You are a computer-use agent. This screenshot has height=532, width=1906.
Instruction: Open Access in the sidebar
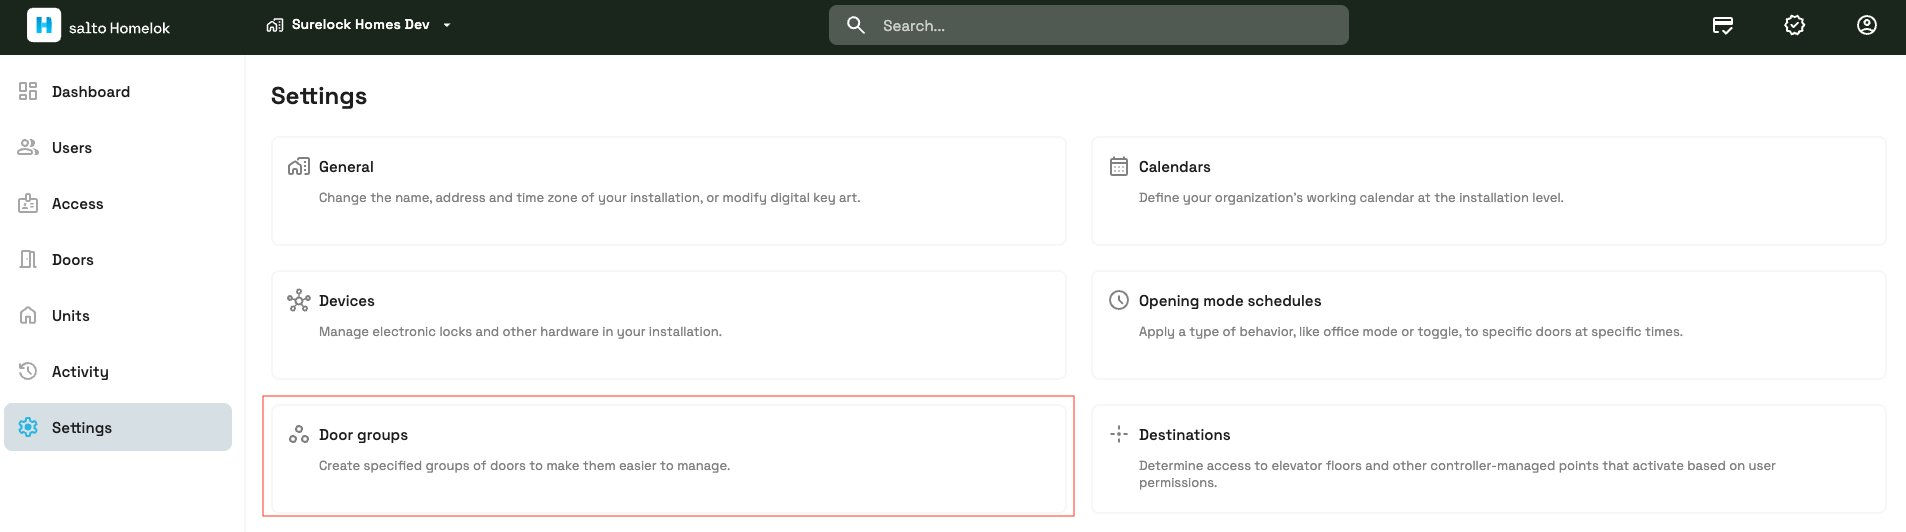(x=118, y=204)
